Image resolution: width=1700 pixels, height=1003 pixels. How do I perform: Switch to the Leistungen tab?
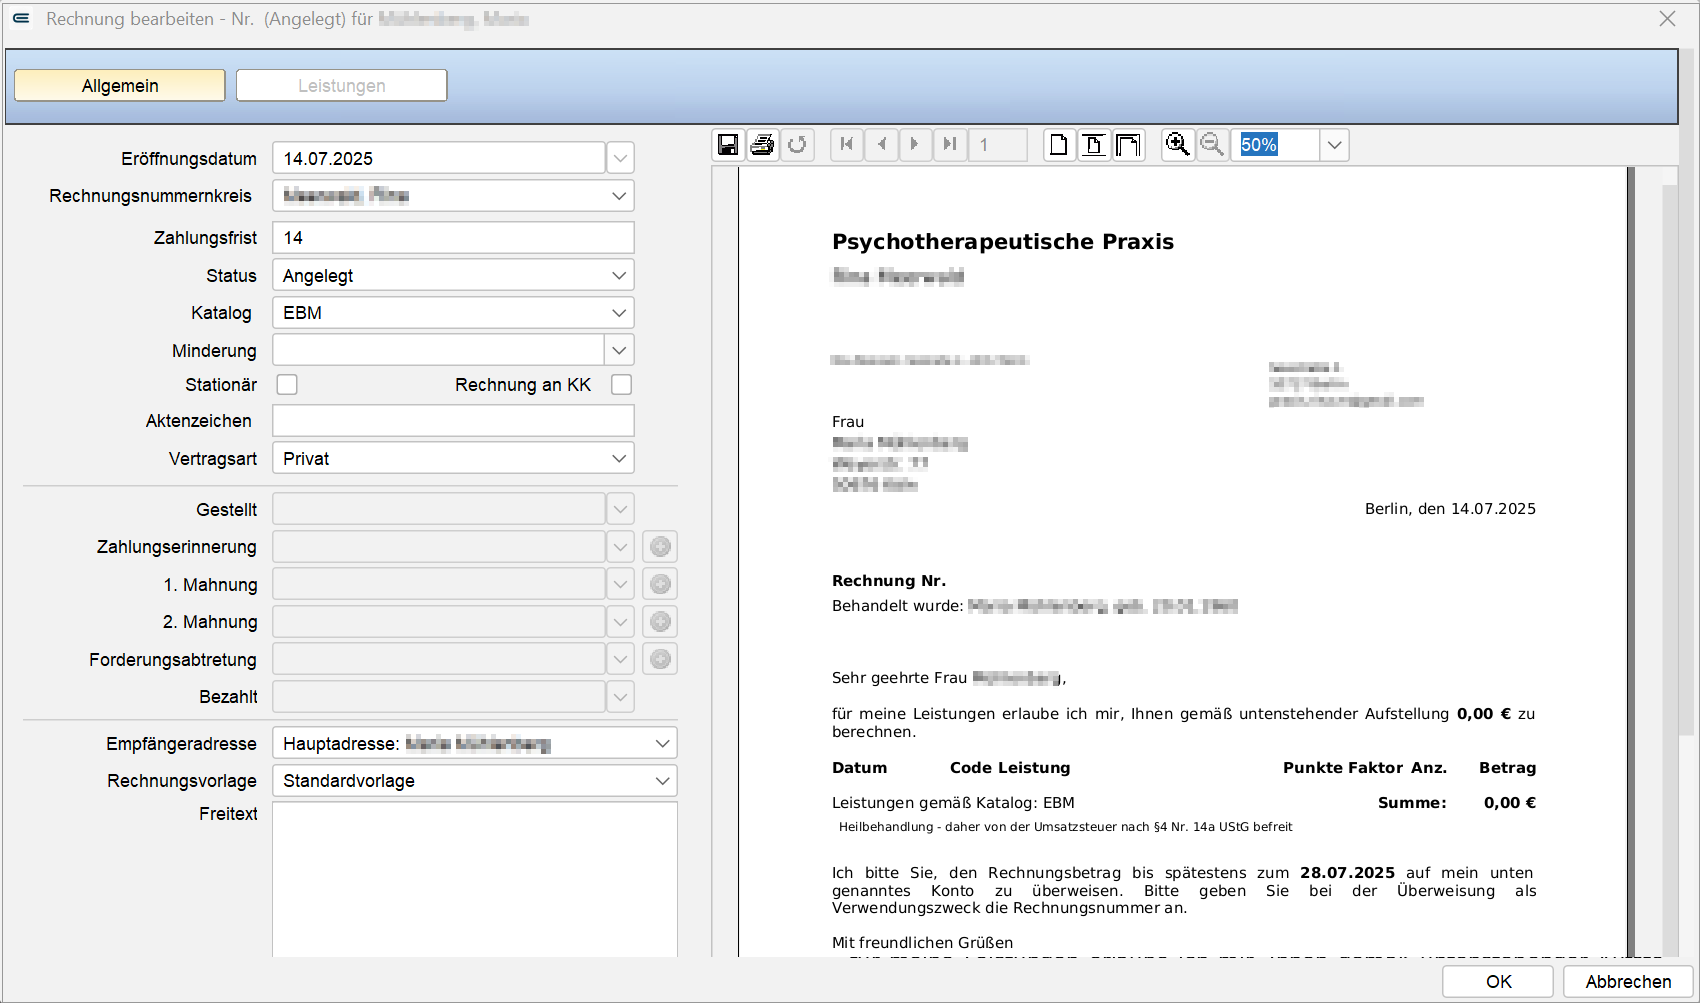tap(341, 85)
